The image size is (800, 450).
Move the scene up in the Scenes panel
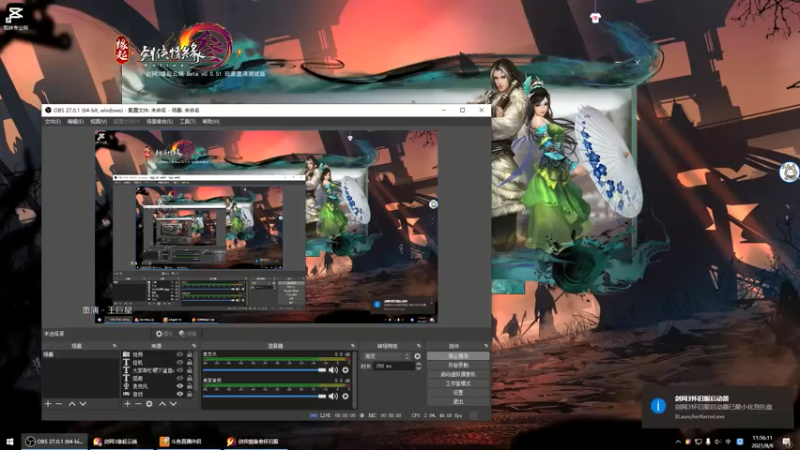pos(72,404)
